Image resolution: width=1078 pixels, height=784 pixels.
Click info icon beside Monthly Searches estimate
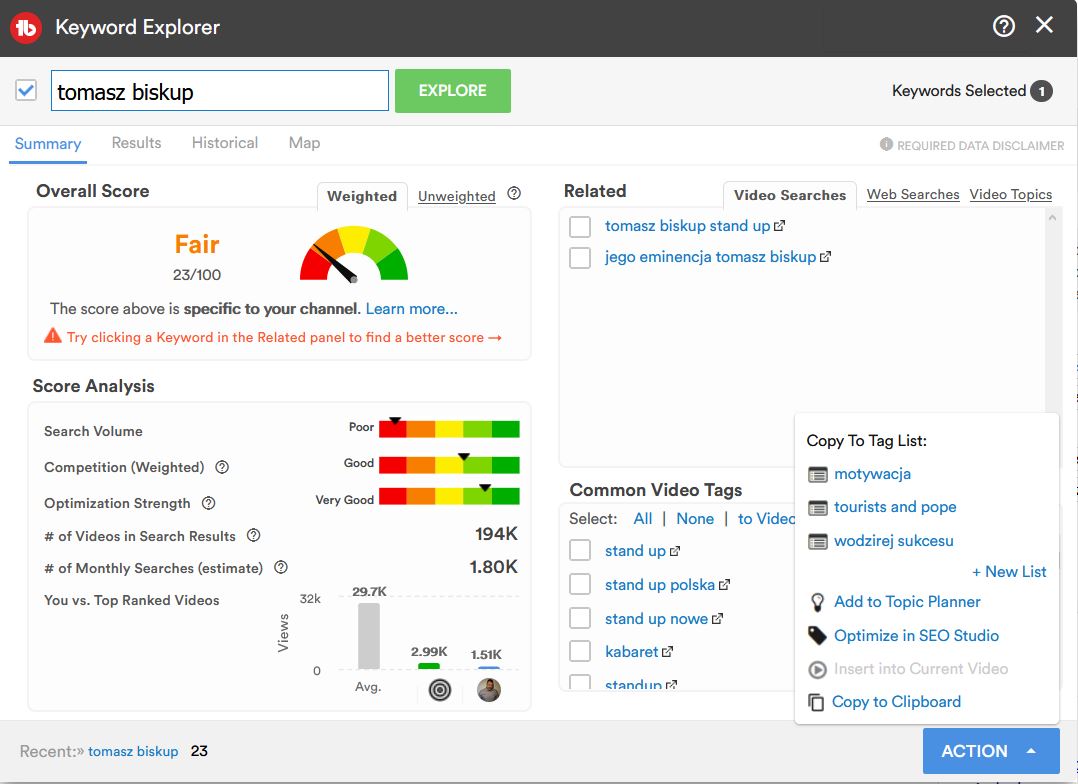point(281,567)
